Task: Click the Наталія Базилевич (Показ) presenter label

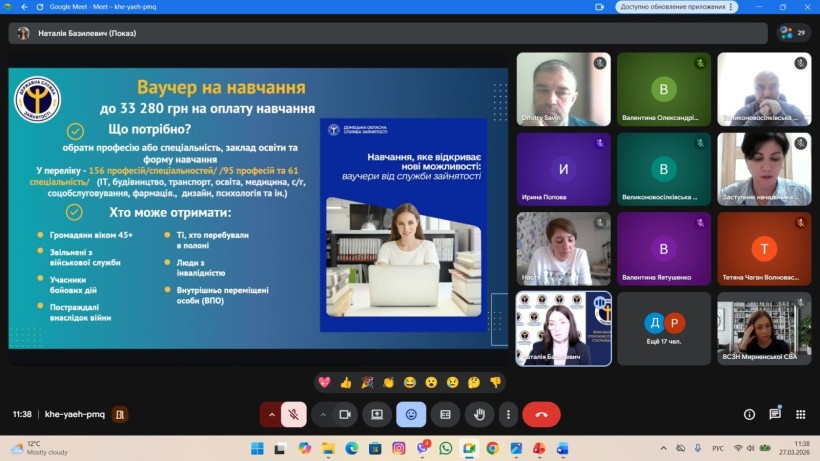Action: tap(87, 33)
